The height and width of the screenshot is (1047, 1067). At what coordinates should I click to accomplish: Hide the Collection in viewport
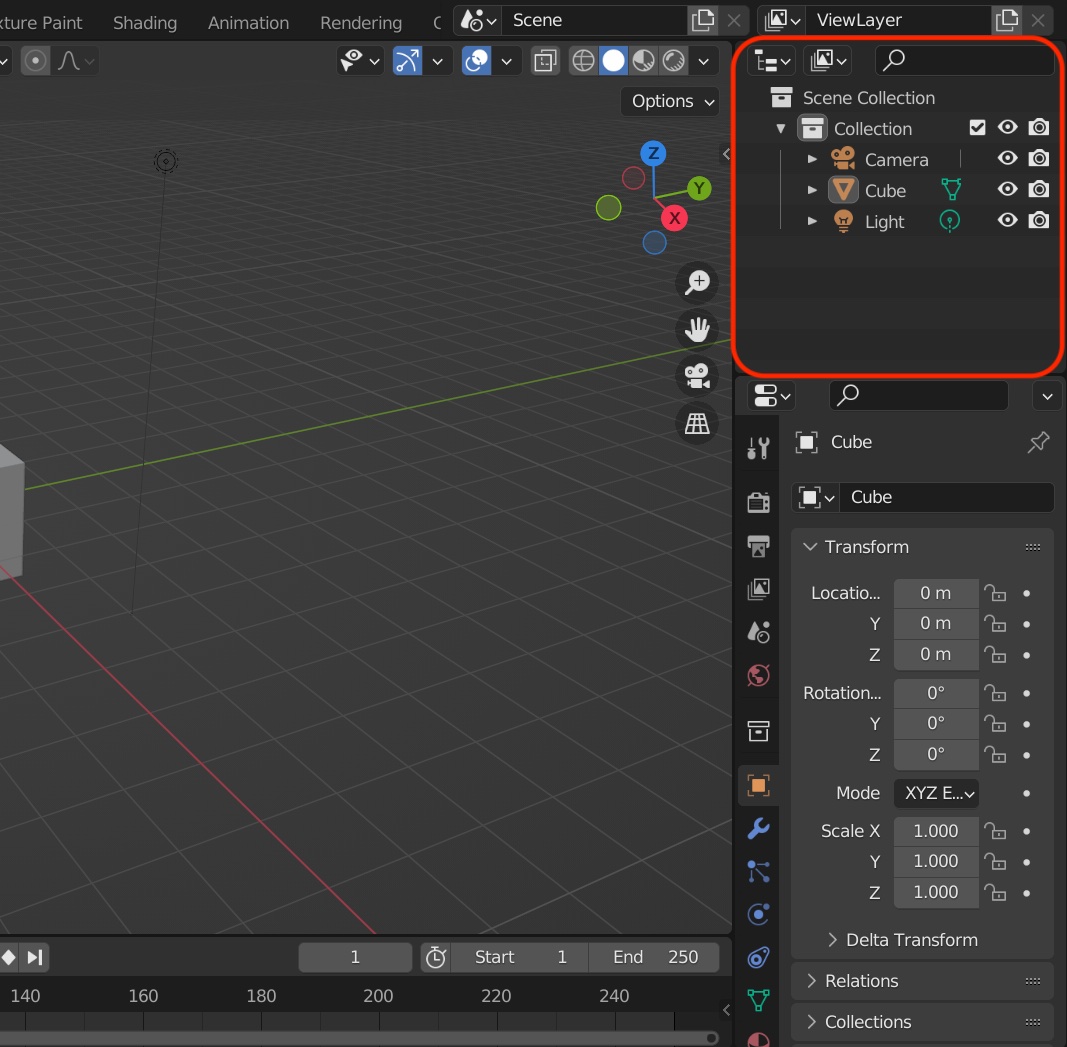[1008, 127]
